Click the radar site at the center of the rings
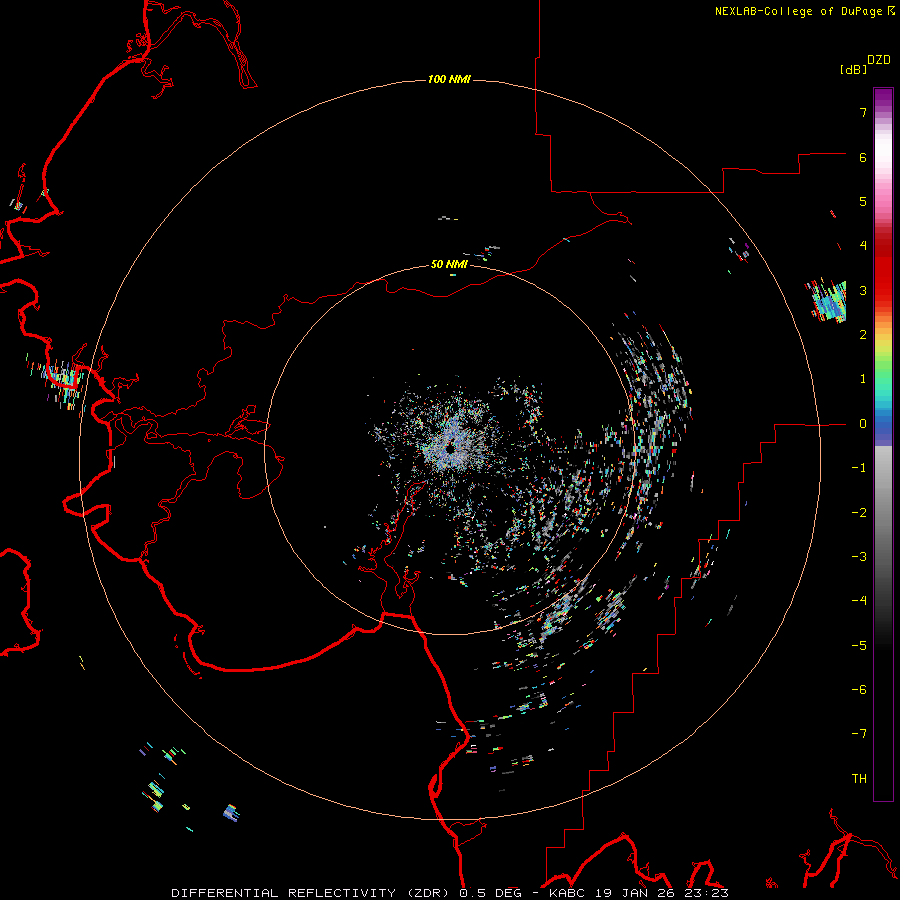Viewport: 900px width, 900px height. click(450, 448)
